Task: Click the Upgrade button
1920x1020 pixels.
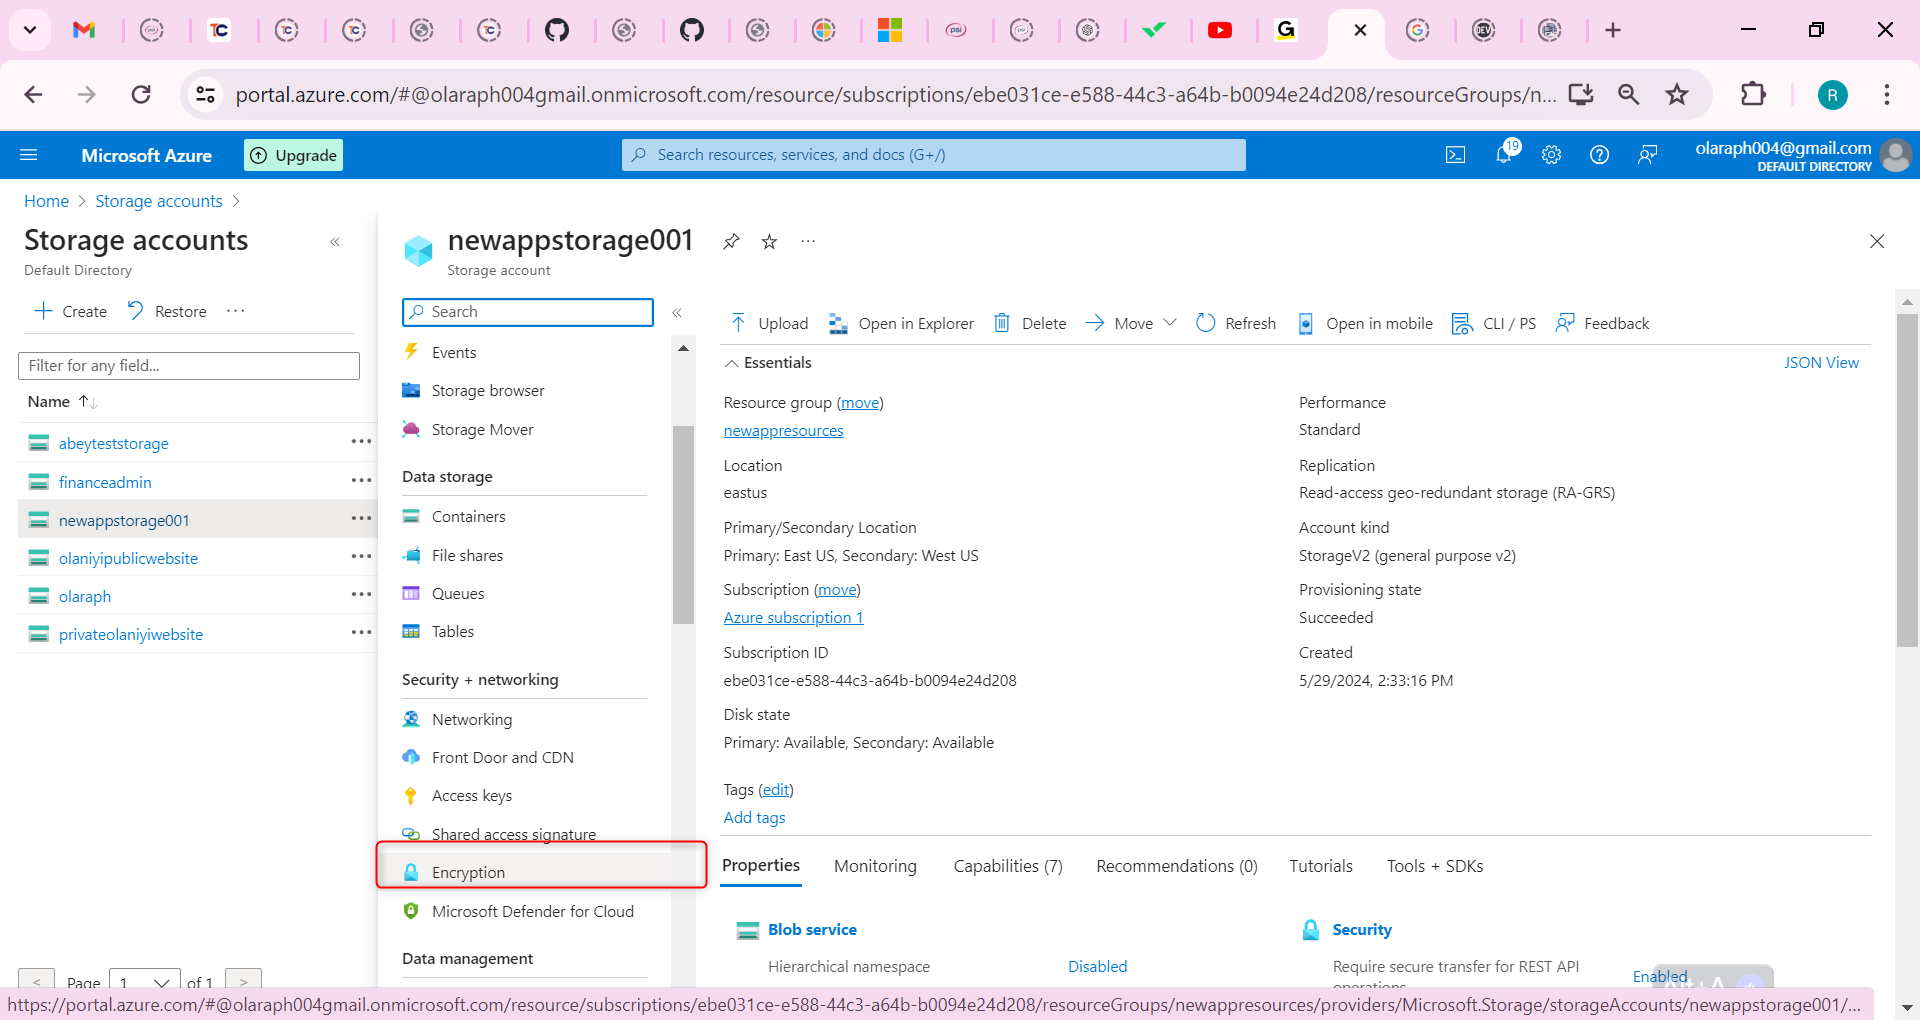Action: click(294, 155)
